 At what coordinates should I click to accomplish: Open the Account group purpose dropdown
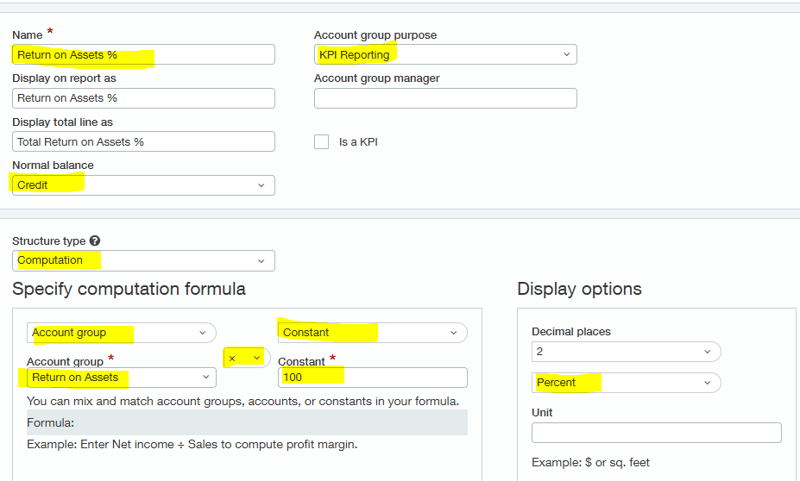(445, 55)
